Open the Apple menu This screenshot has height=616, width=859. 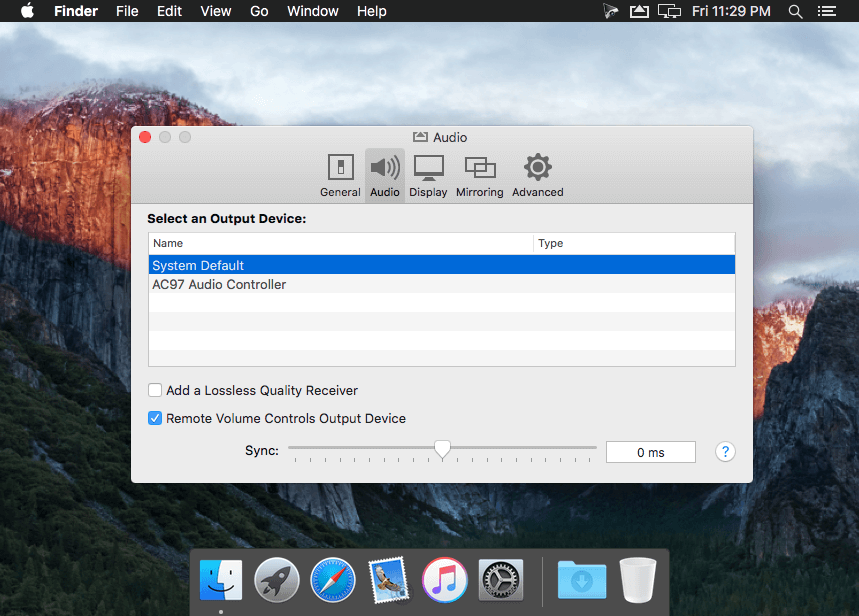click(x=27, y=11)
